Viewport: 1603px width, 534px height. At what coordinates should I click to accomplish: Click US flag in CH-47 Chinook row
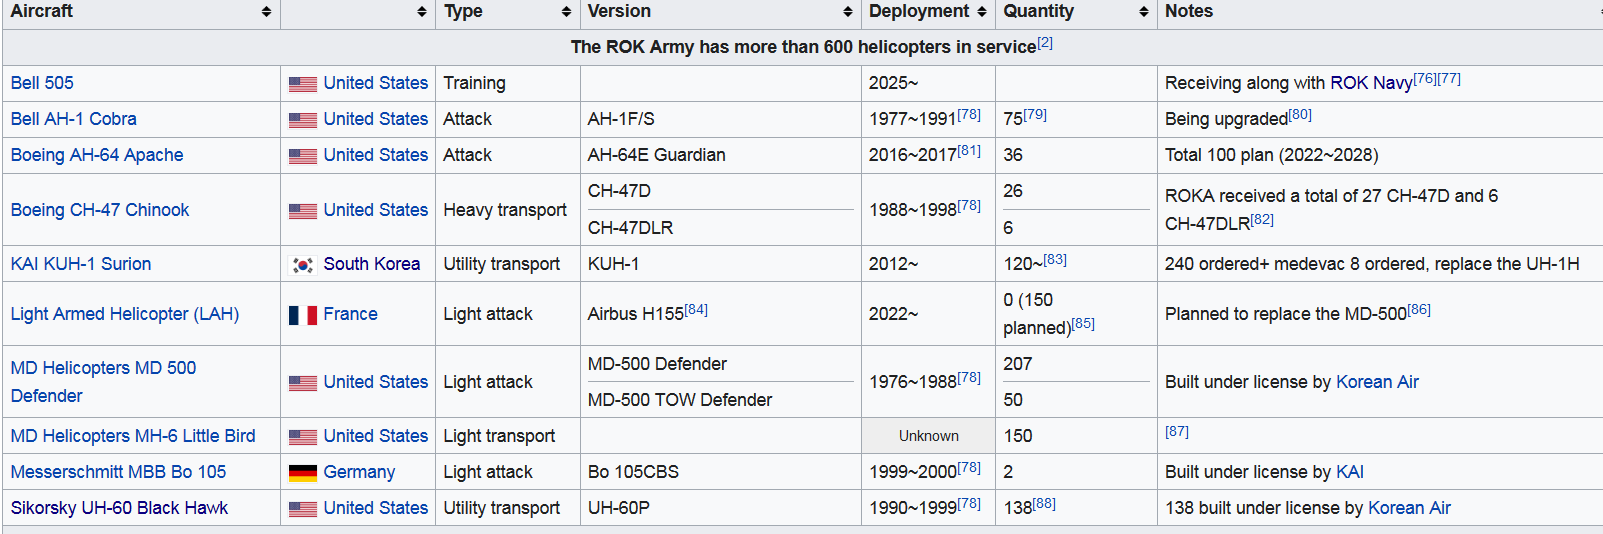(303, 211)
